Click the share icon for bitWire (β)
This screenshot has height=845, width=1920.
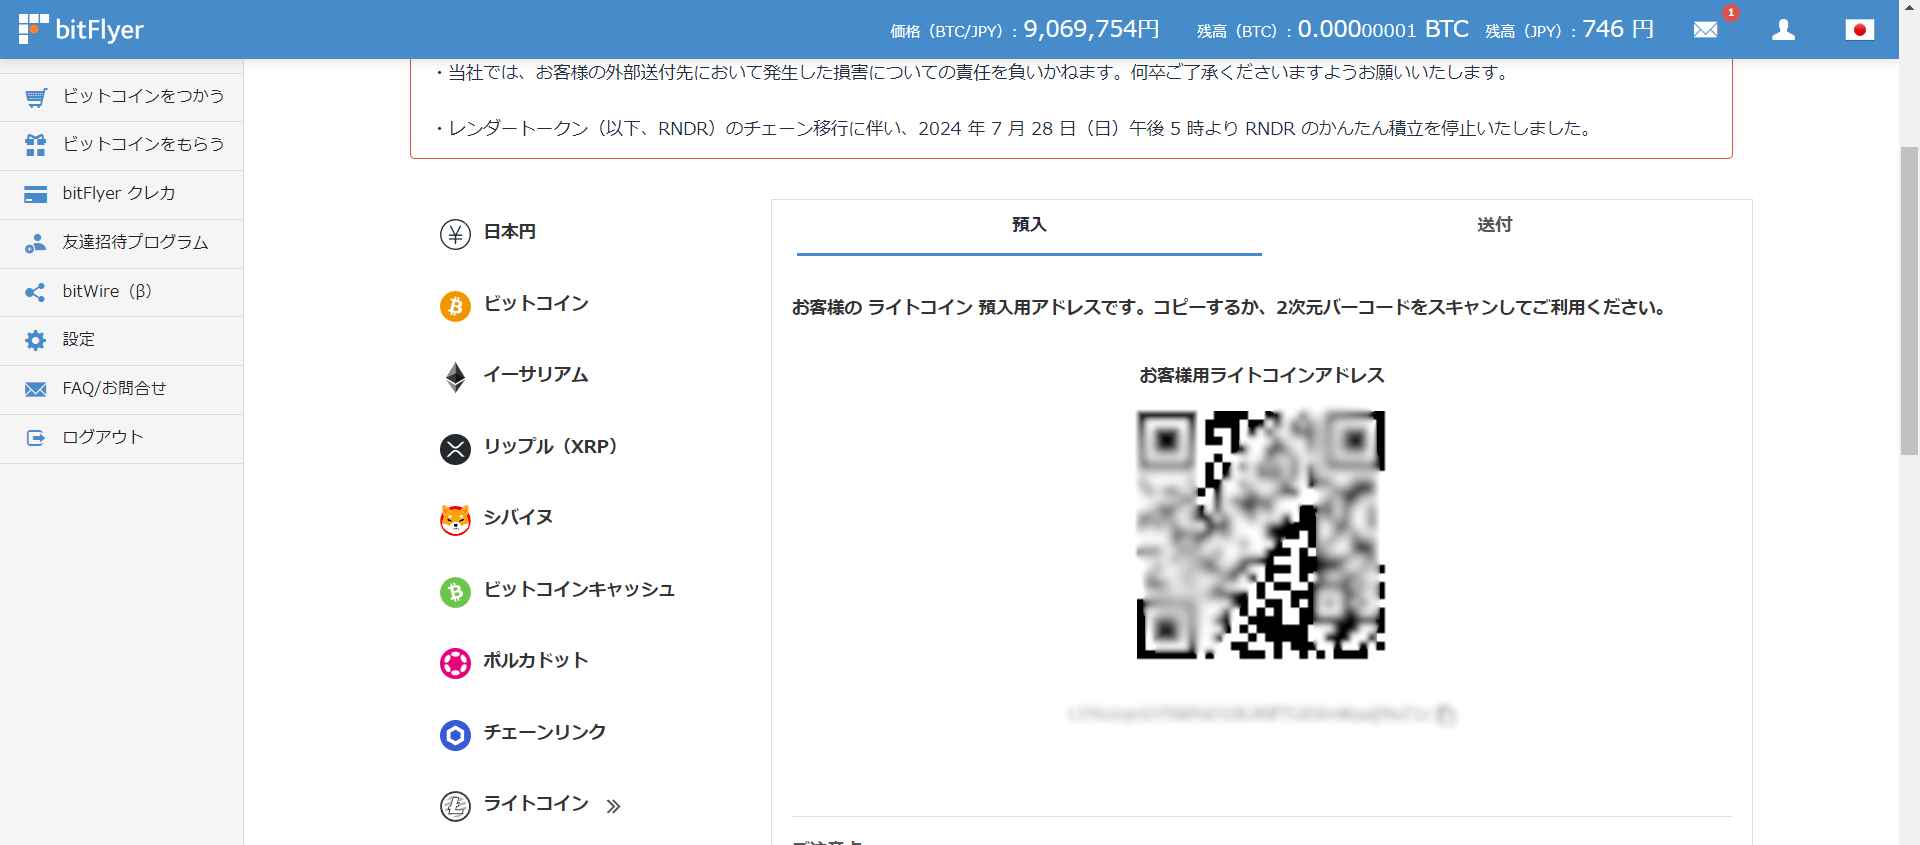(36, 292)
